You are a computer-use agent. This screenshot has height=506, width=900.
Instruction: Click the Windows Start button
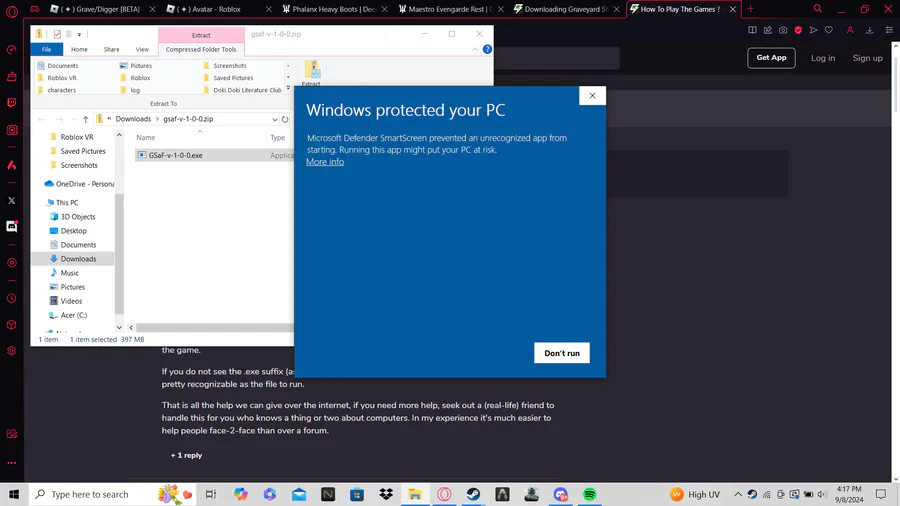[14, 494]
